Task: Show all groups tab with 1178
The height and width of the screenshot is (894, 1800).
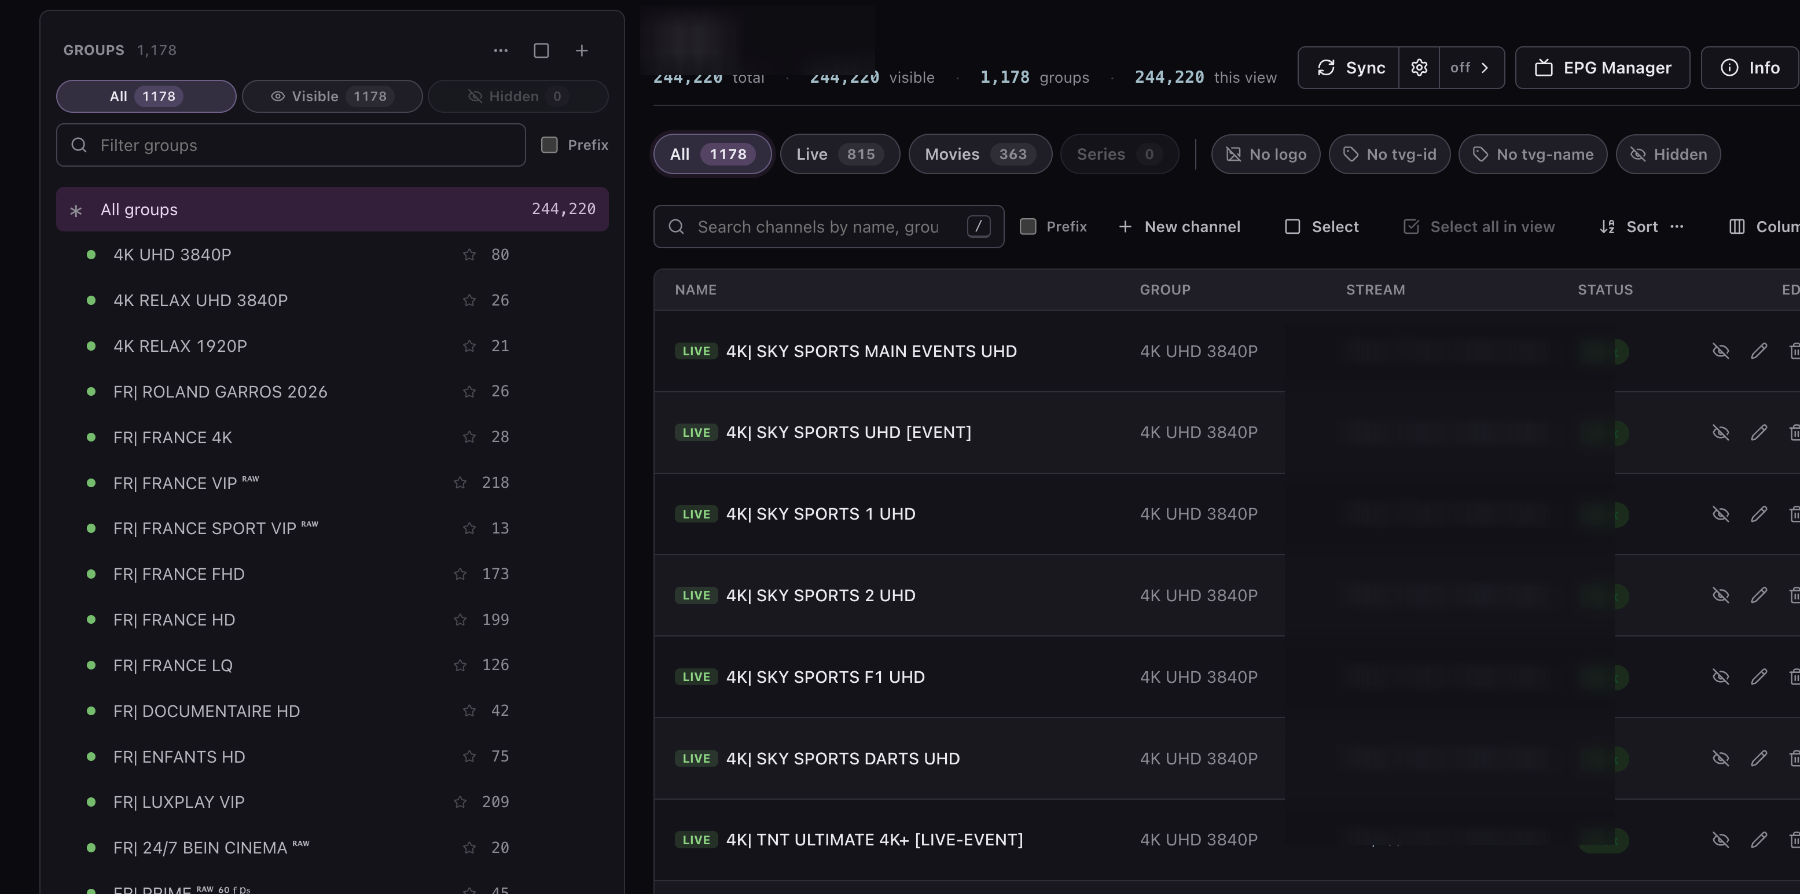Action: [x=146, y=96]
